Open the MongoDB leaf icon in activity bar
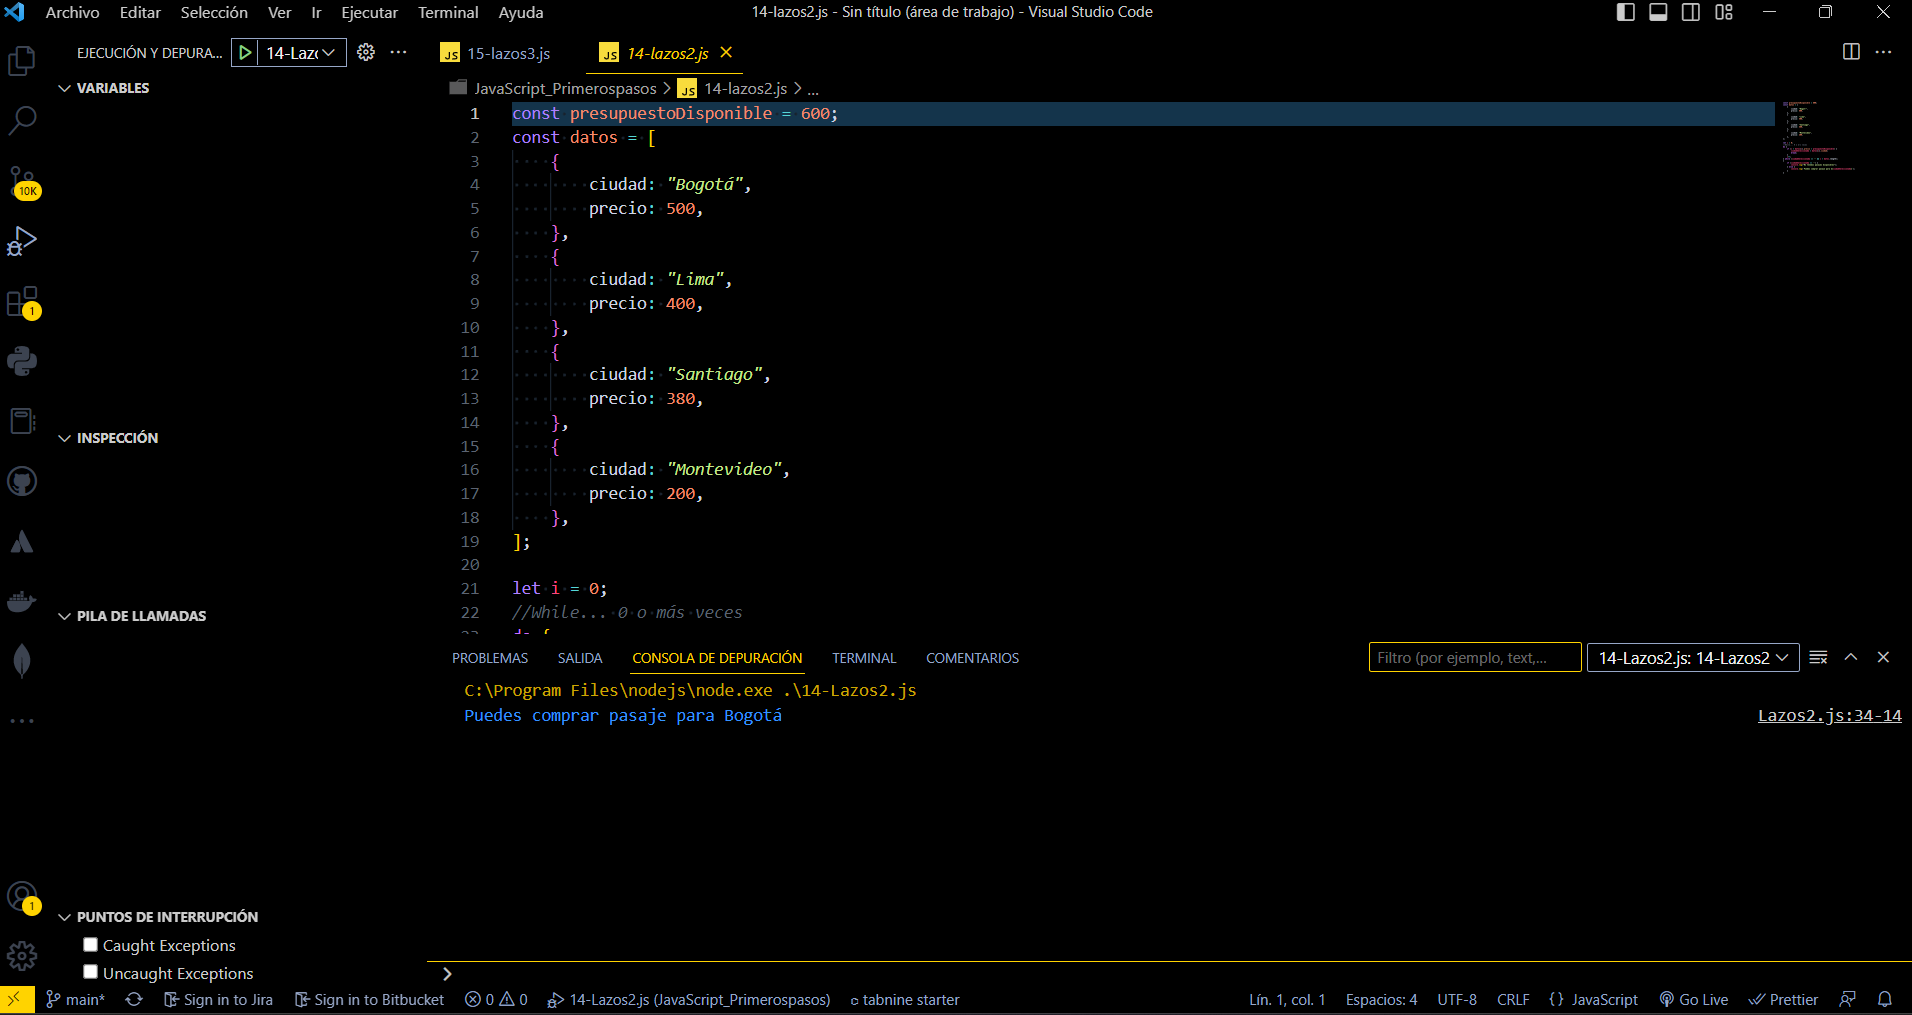Image resolution: width=1912 pixels, height=1015 pixels. point(22,661)
